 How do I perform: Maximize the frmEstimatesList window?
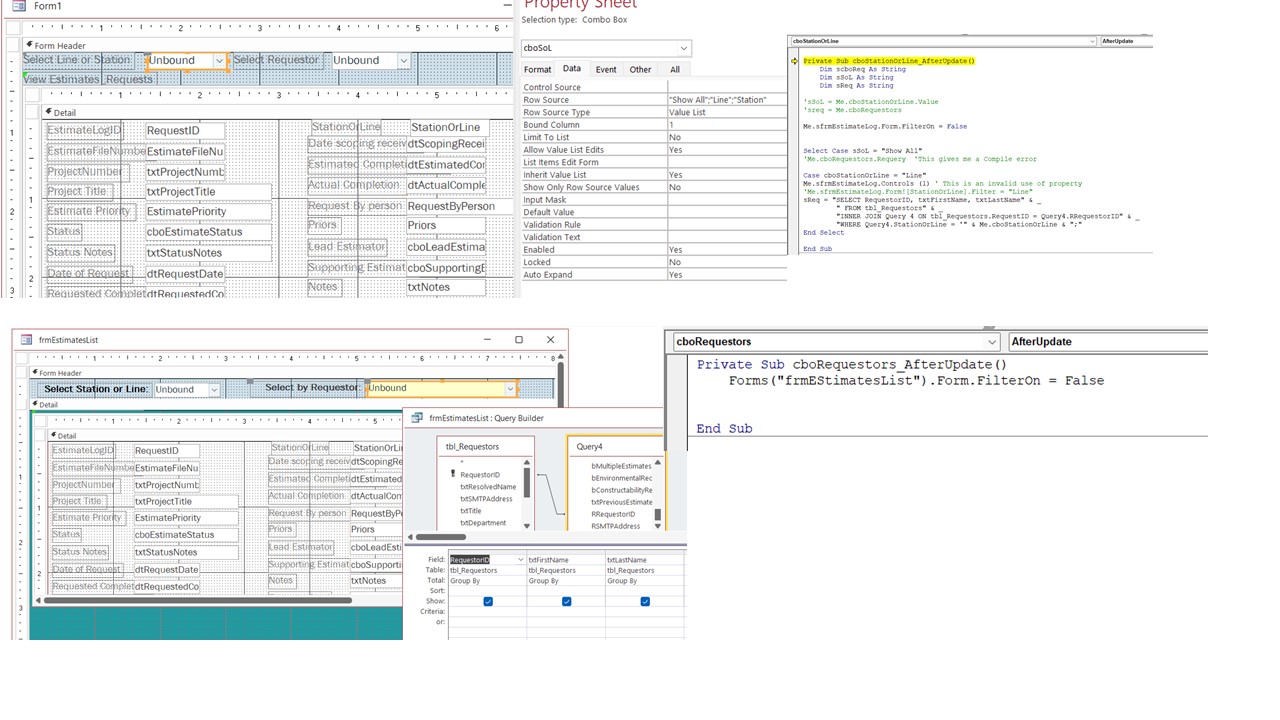click(518, 340)
